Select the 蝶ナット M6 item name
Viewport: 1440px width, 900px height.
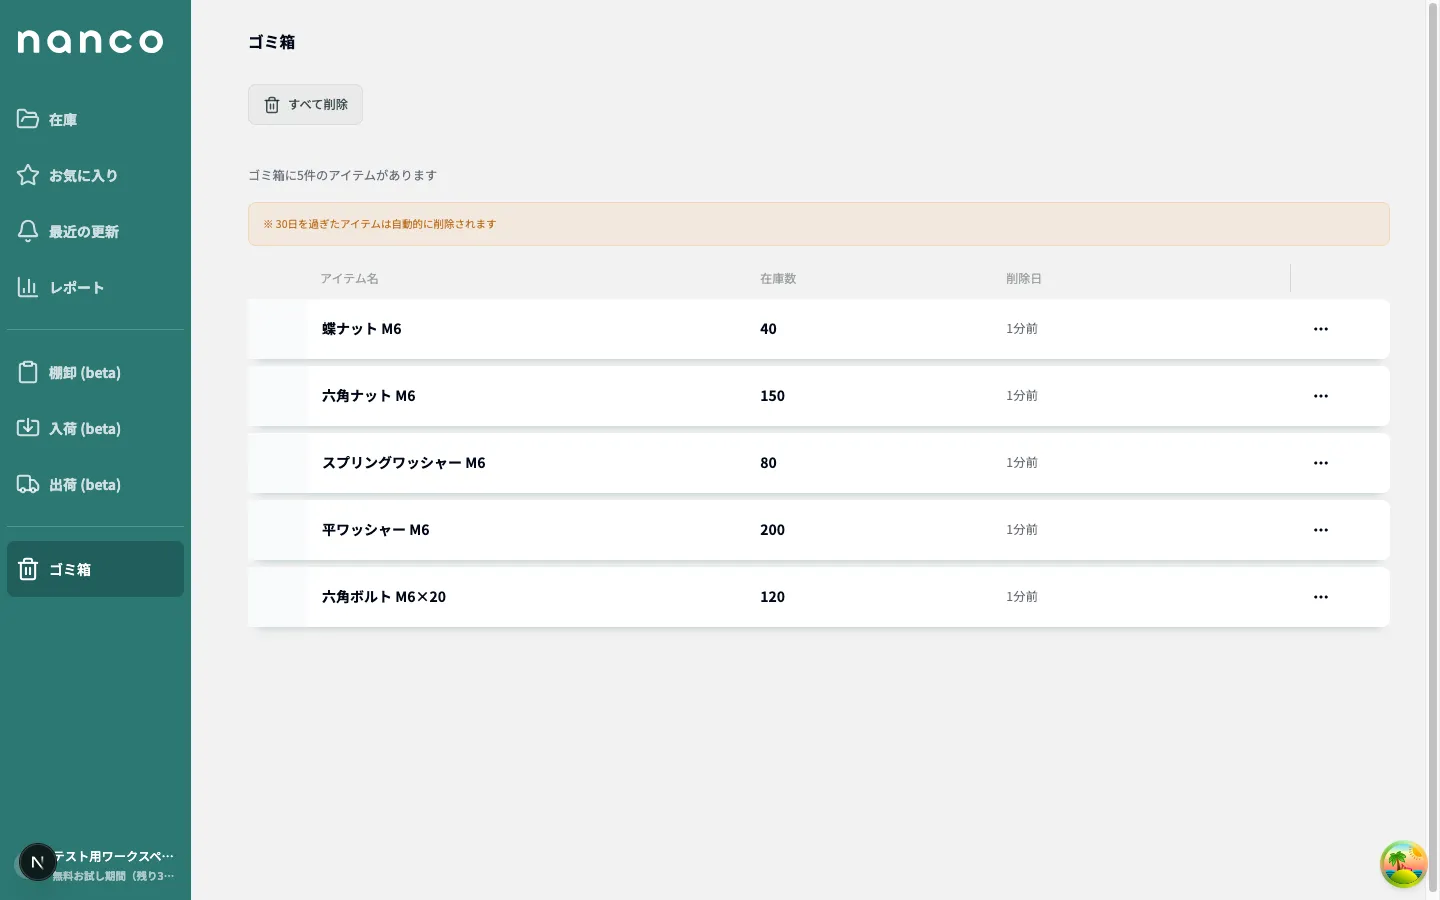pyautogui.click(x=362, y=329)
